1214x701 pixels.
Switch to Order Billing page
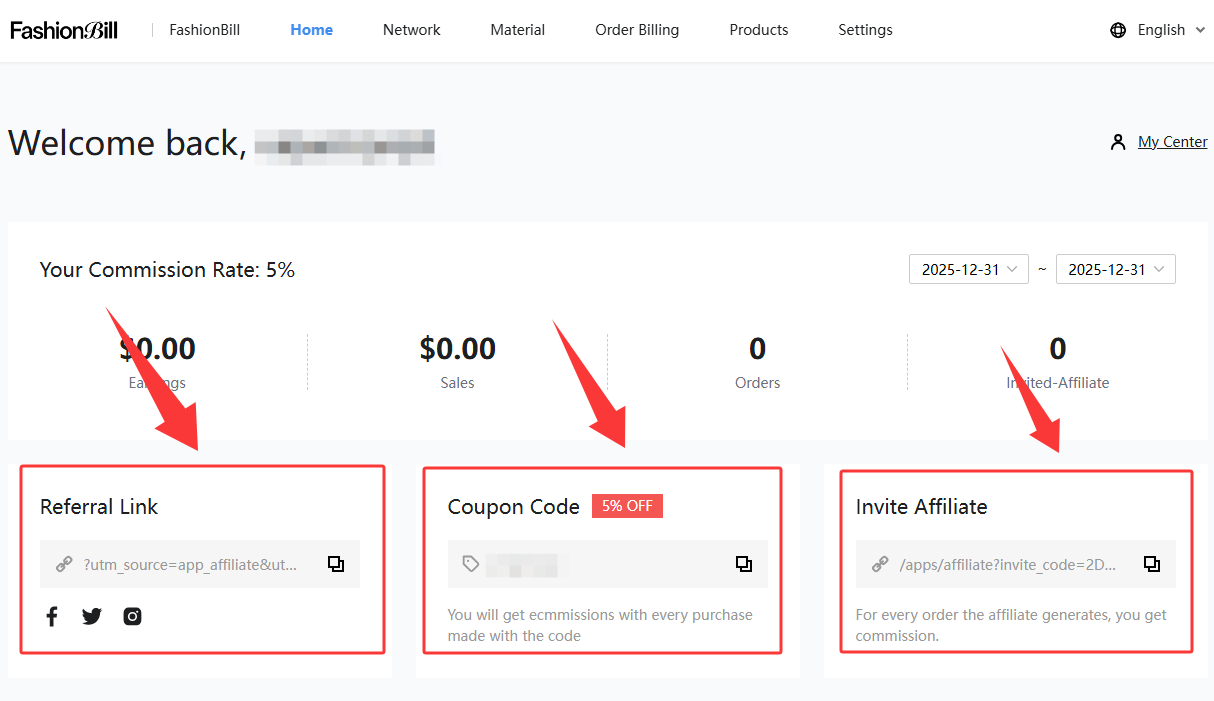tap(637, 30)
